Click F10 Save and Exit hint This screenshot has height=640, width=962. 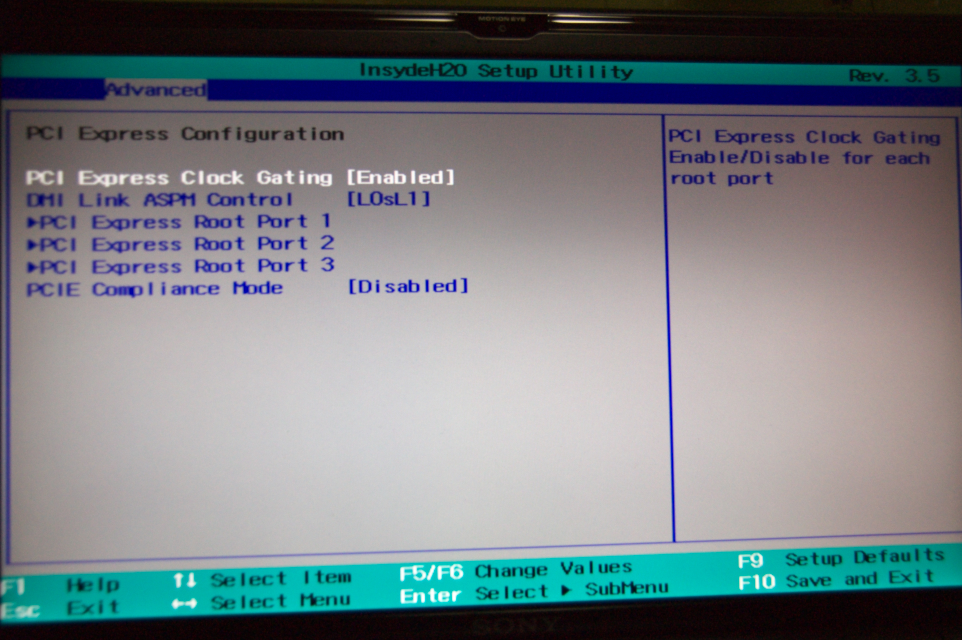[836, 579]
